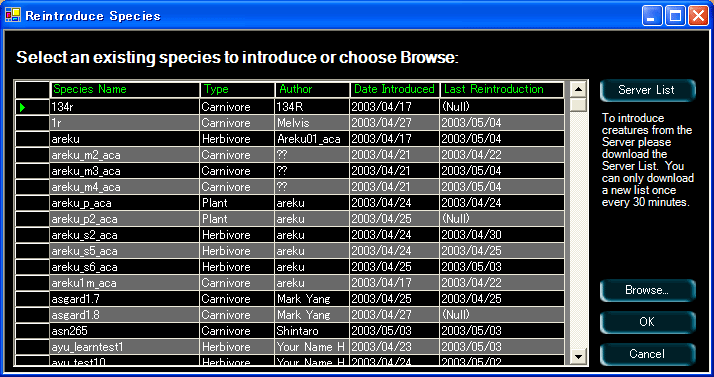Download the Server List

point(648,90)
